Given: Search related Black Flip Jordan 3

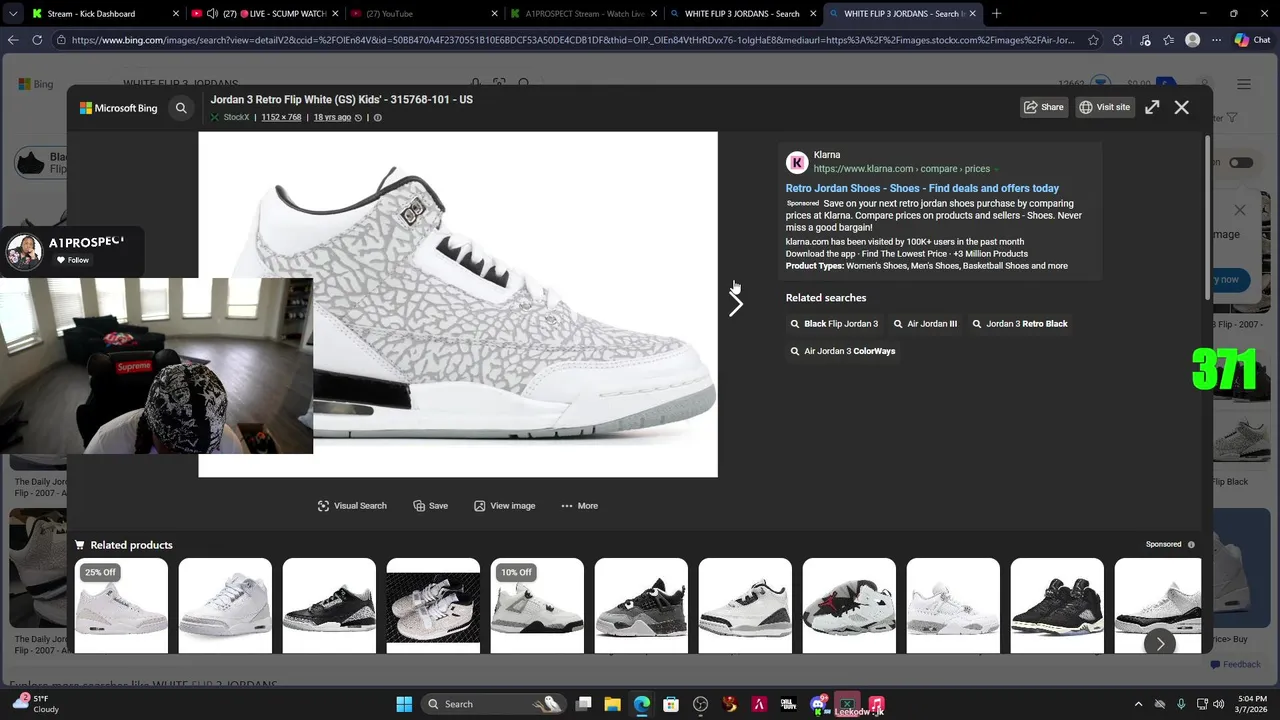Looking at the screenshot, I should pos(834,324).
